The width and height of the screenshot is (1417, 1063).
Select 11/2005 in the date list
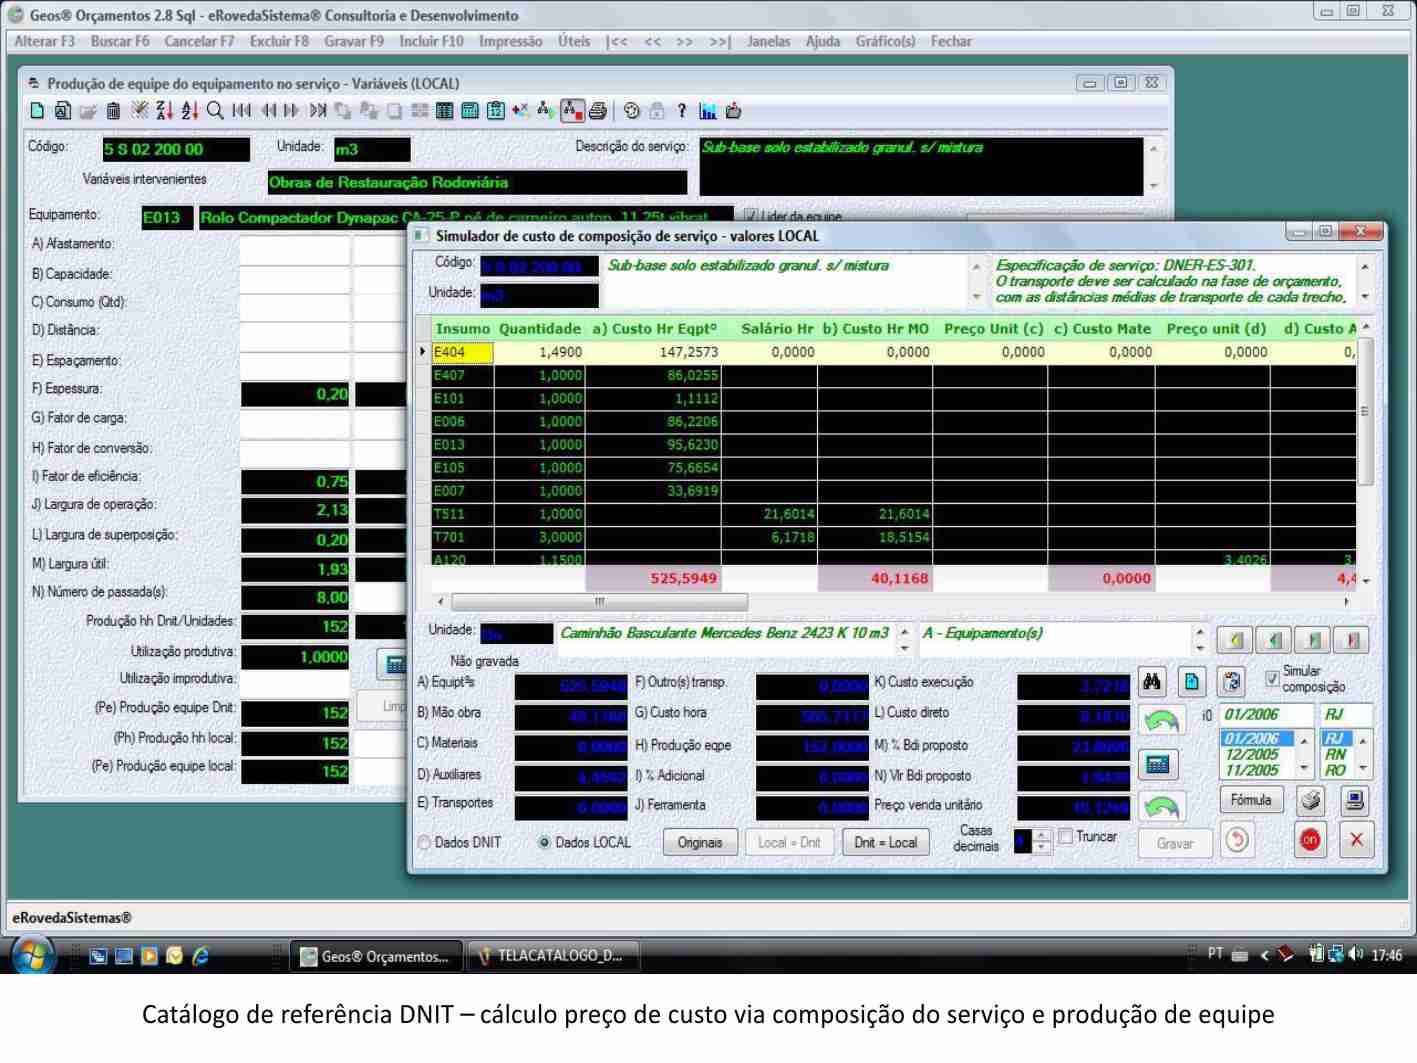[1251, 770]
